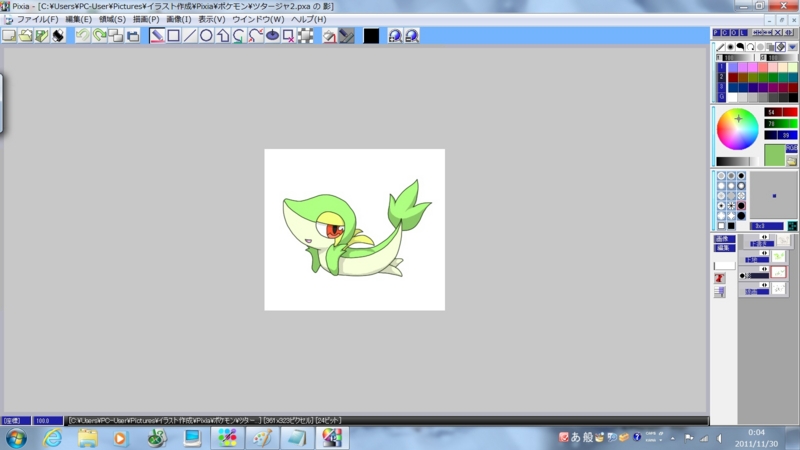Toggle visibility arrows of the topmost layer

tap(764, 237)
